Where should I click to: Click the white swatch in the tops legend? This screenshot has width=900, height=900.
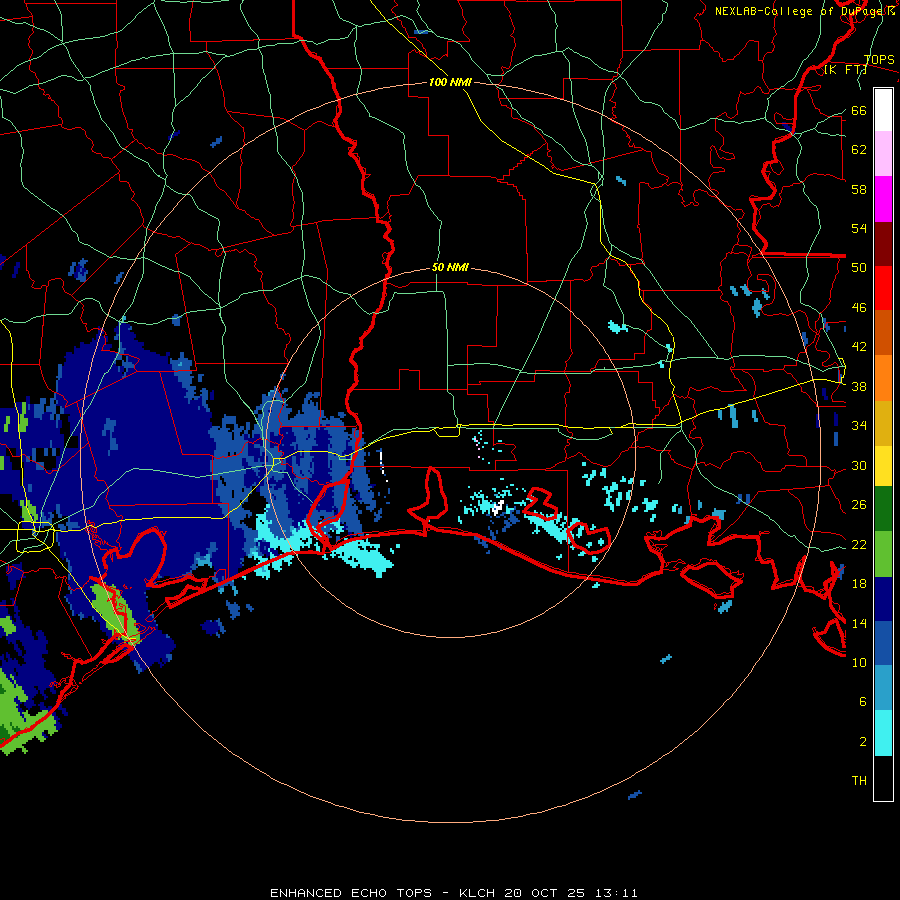(883, 110)
